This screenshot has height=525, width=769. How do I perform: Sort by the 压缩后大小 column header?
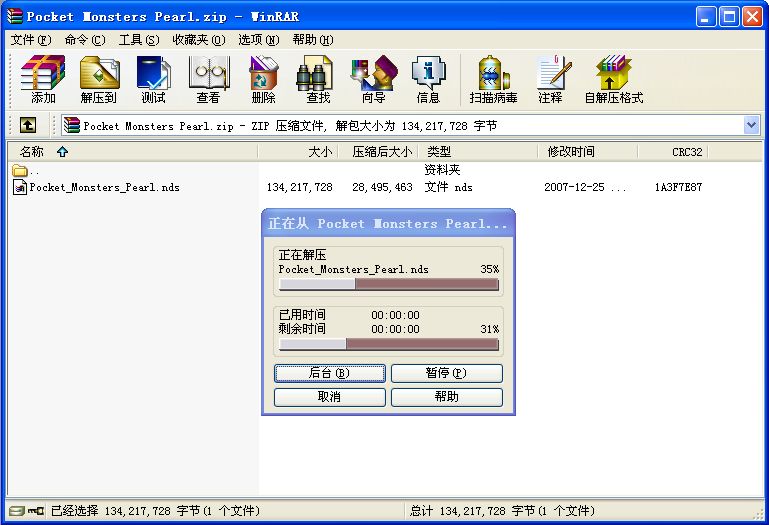tap(378, 152)
